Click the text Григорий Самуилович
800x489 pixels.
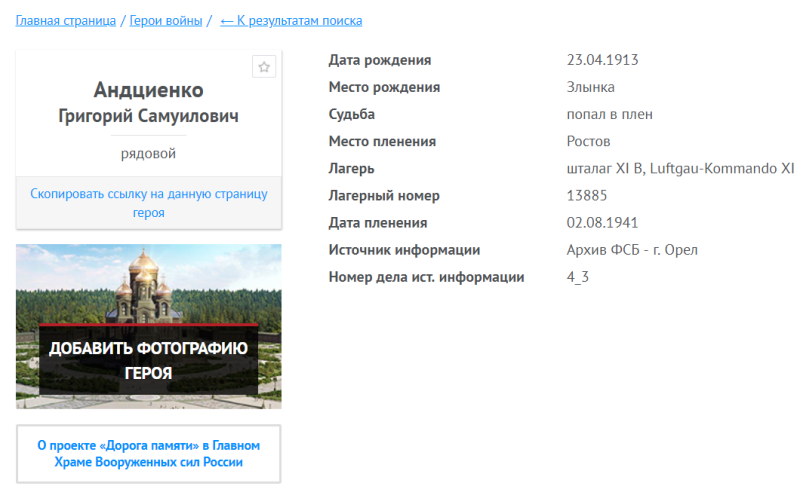pos(148,116)
